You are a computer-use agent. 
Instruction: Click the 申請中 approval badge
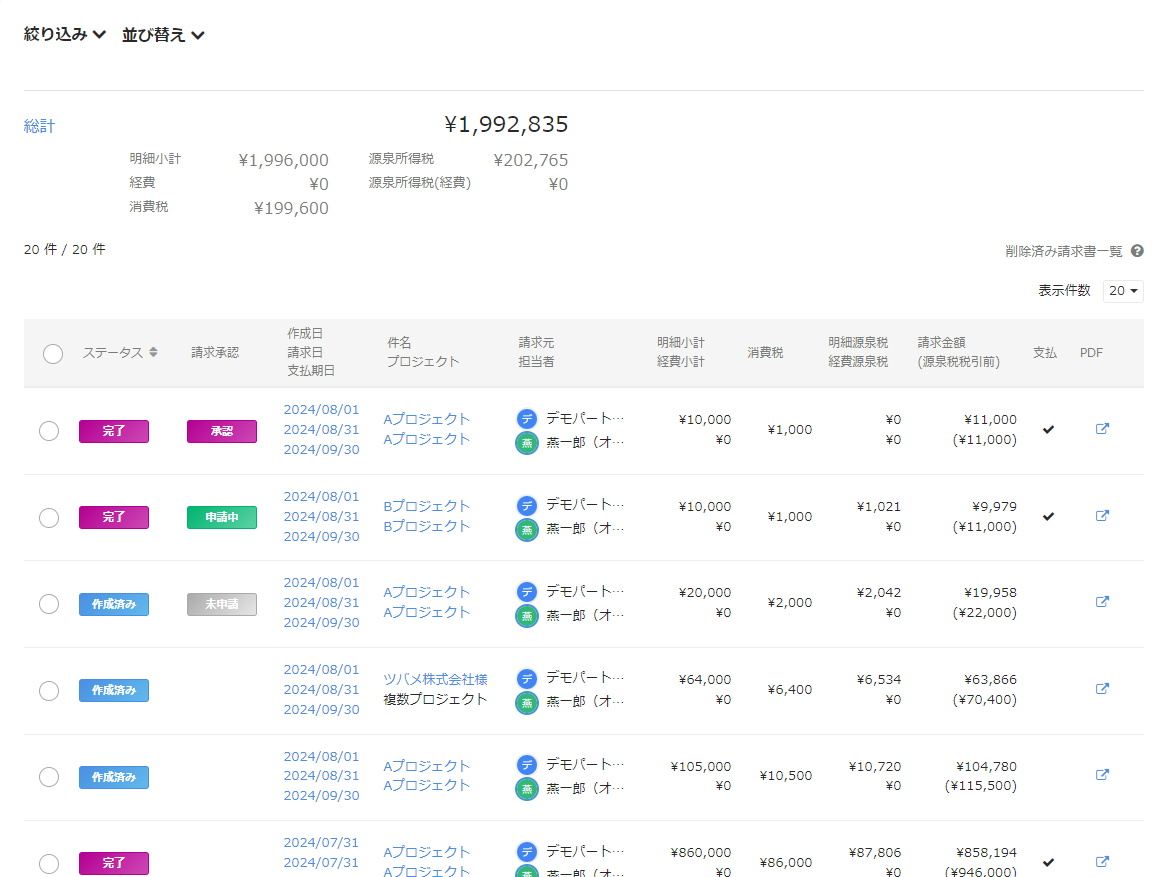coord(221,517)
